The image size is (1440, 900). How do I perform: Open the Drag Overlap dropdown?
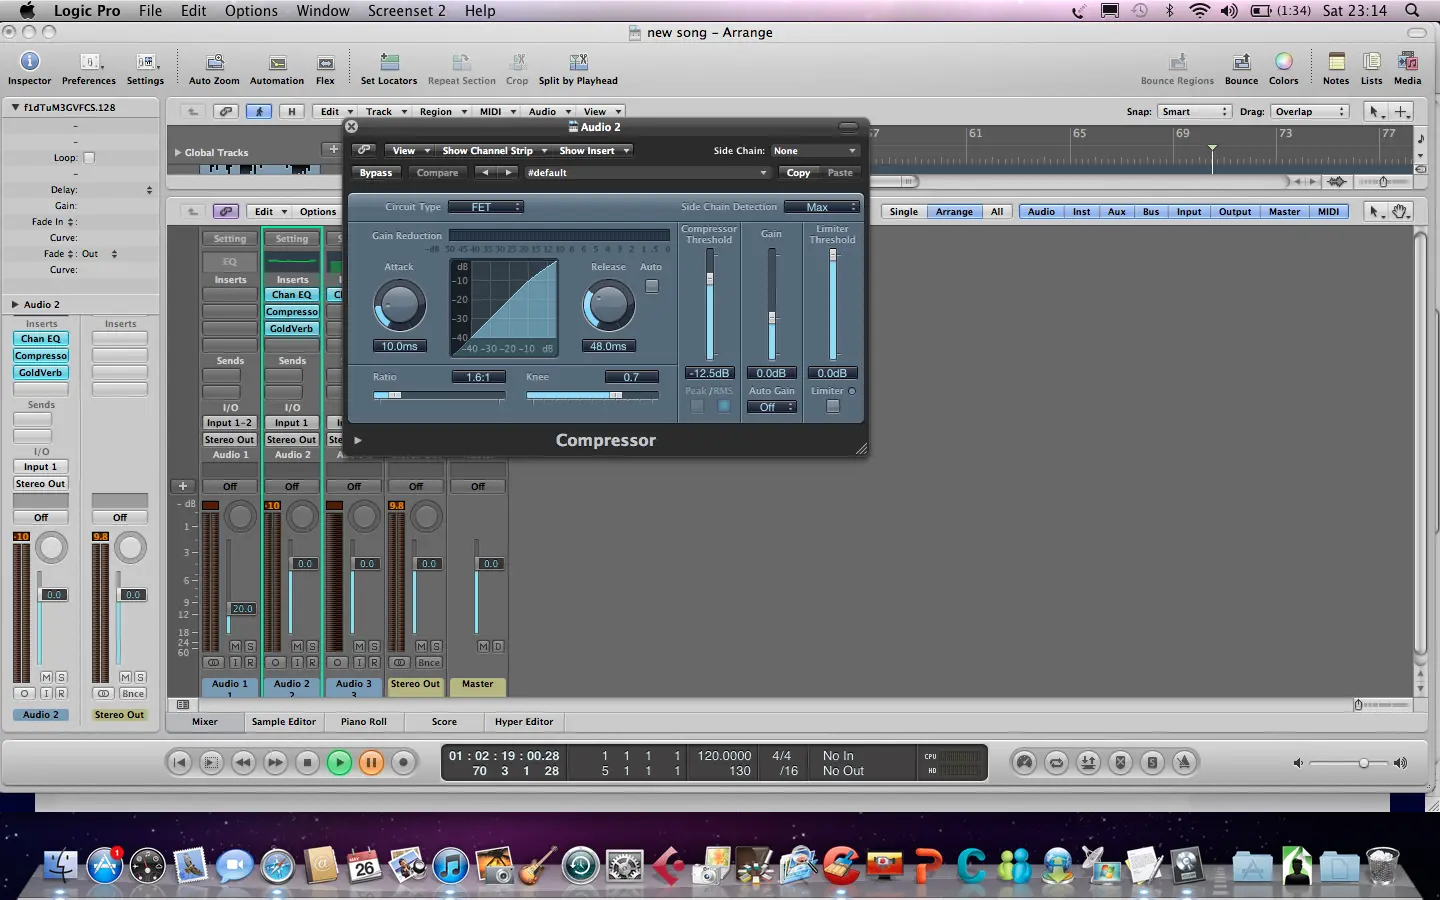click(x=1309, y=112)
